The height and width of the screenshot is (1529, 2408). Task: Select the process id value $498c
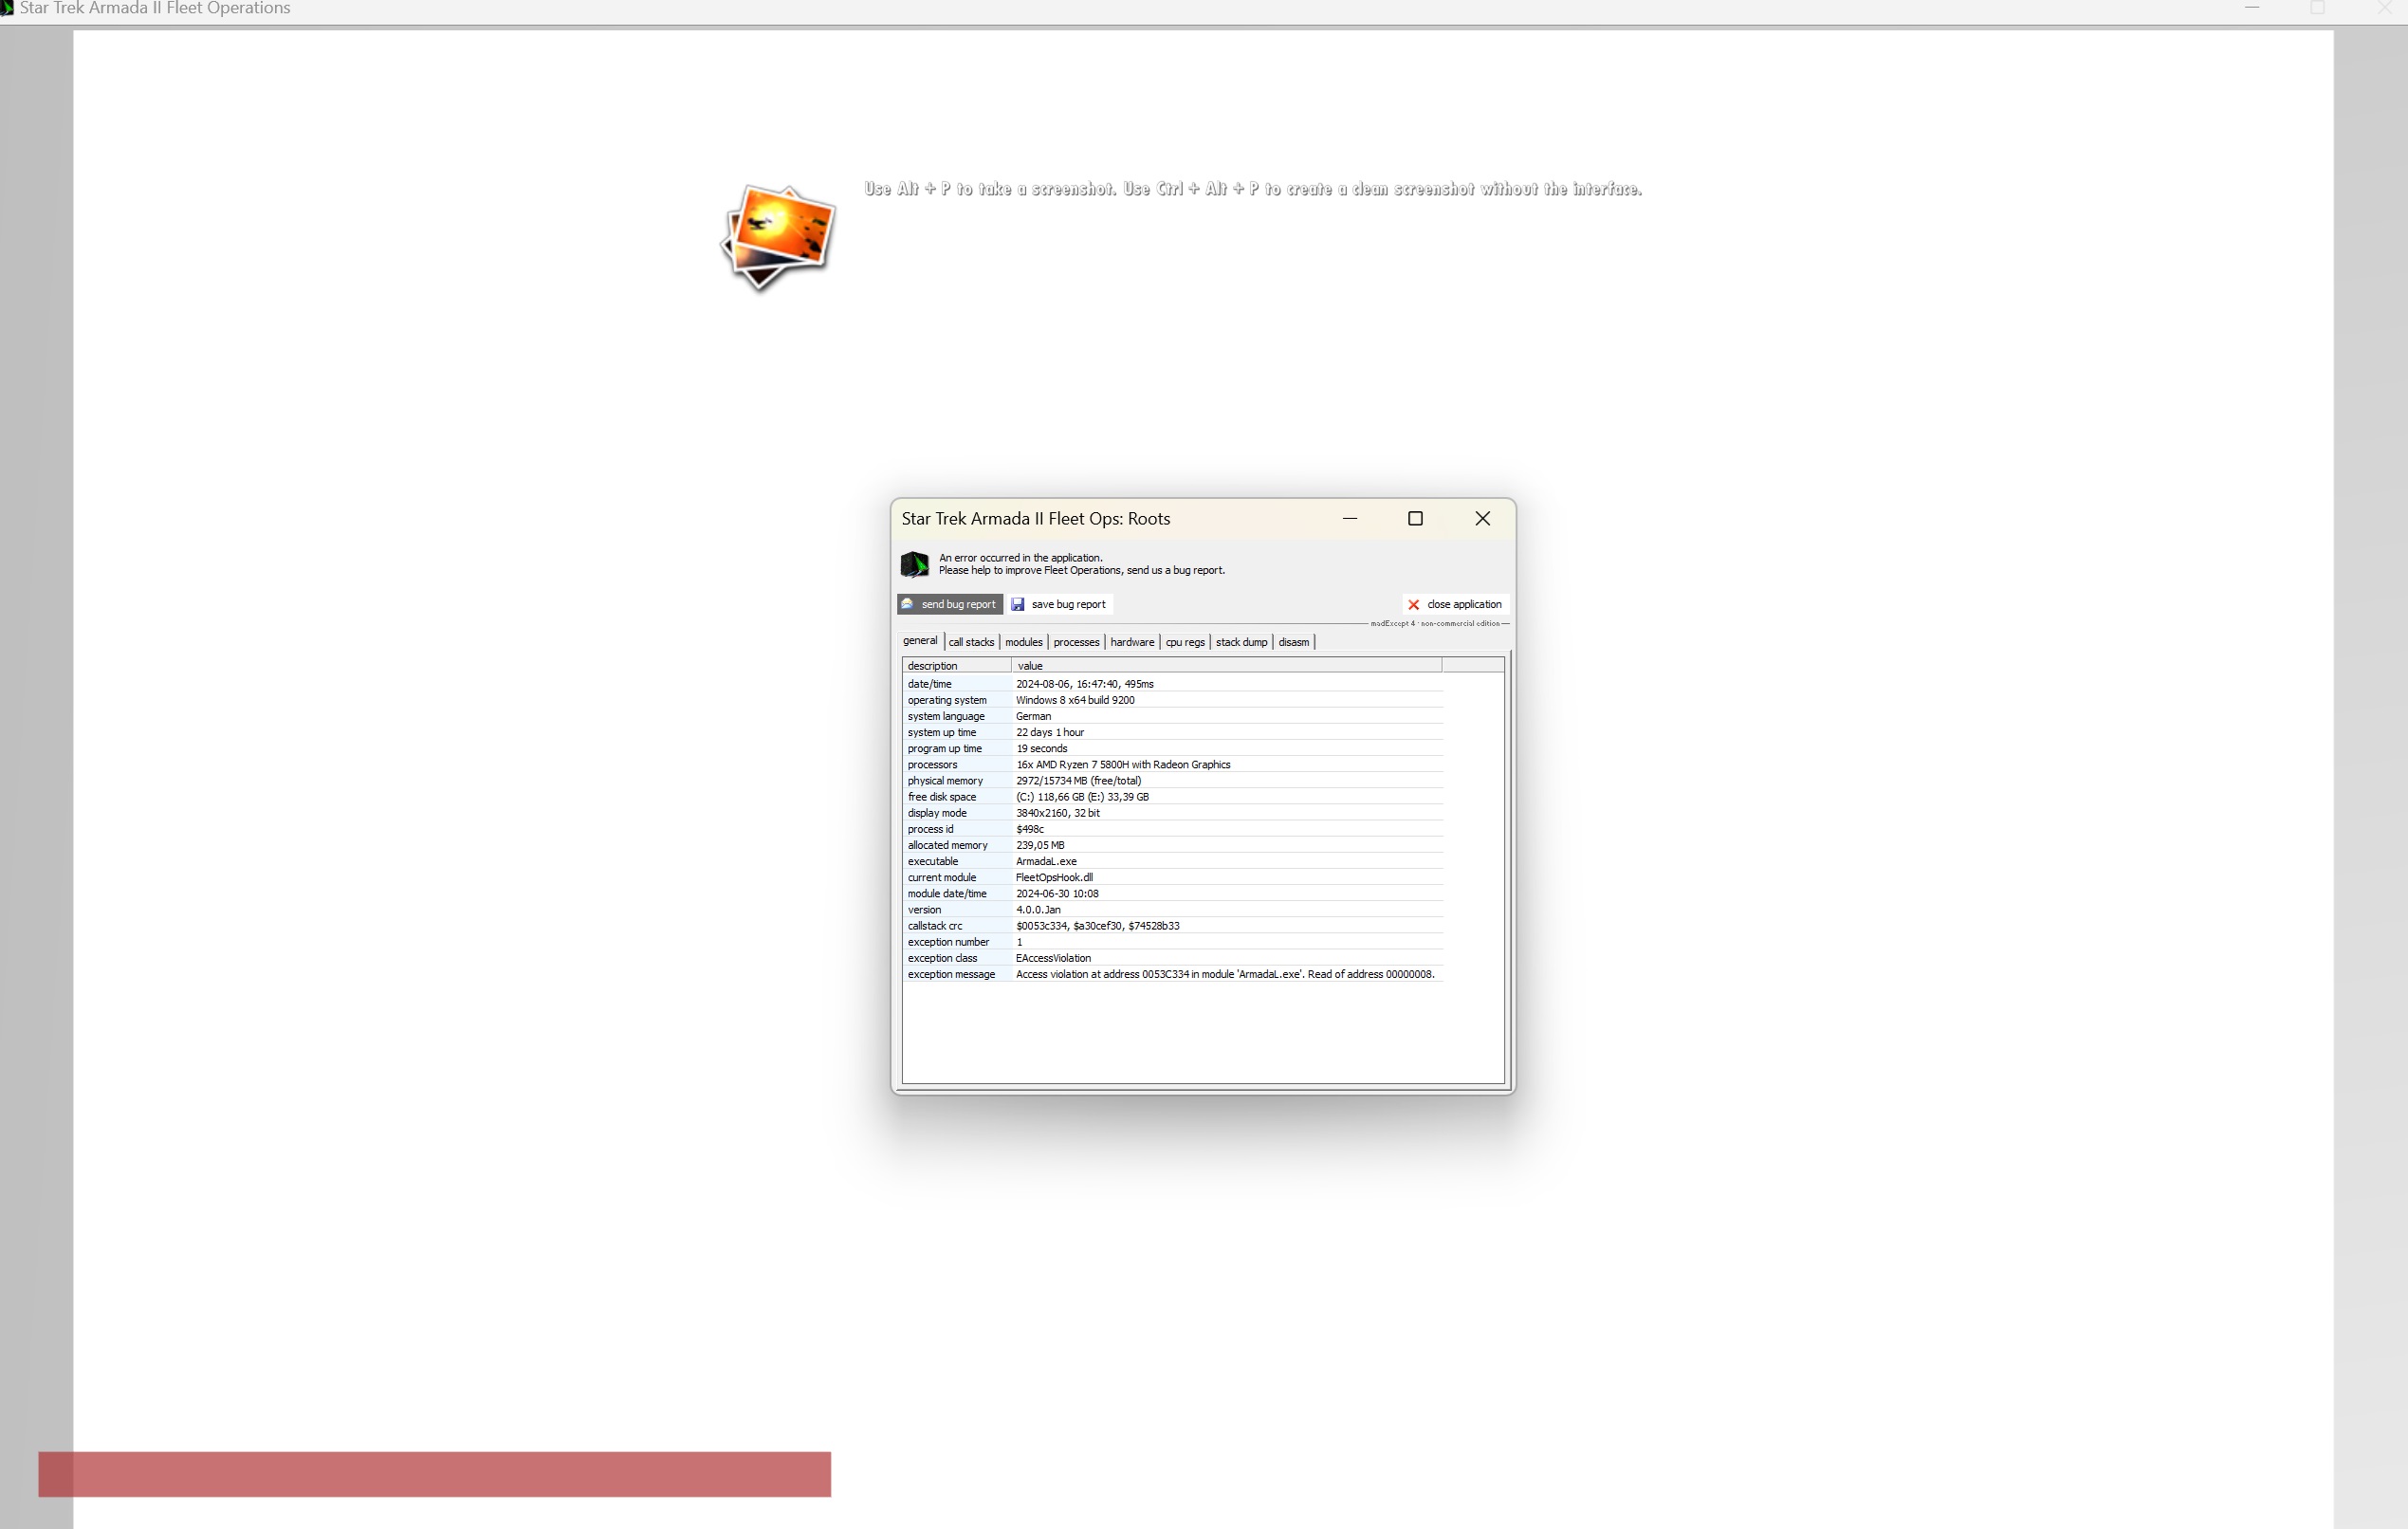tap(1030, 829)
